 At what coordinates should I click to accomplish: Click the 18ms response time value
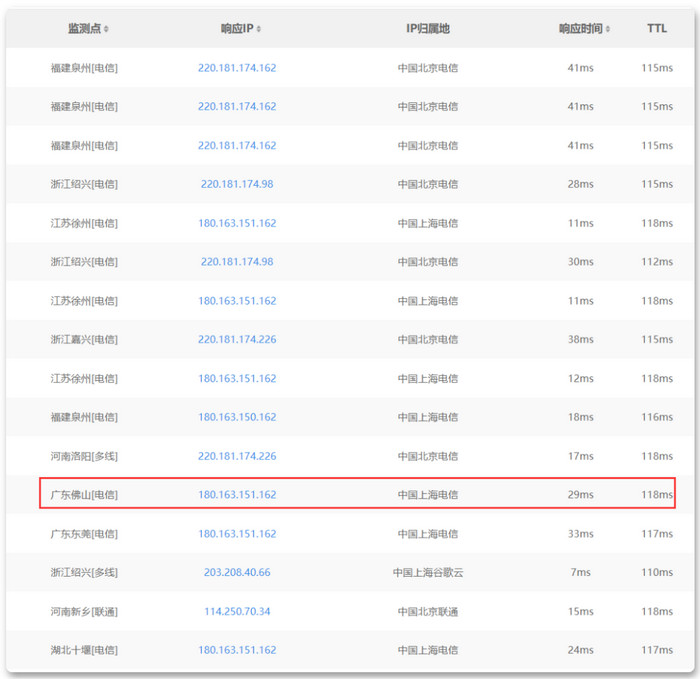(x=580, y=417)
